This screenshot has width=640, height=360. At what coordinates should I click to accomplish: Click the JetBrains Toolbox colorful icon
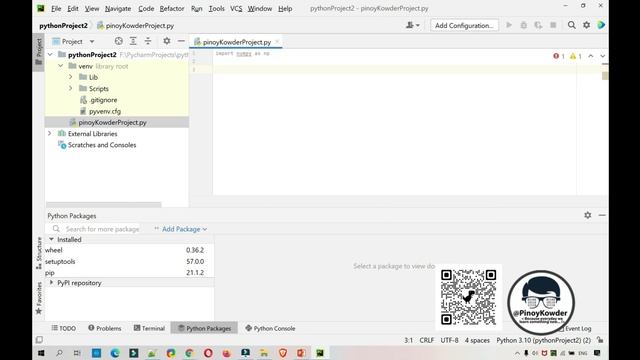coord(601,25)
